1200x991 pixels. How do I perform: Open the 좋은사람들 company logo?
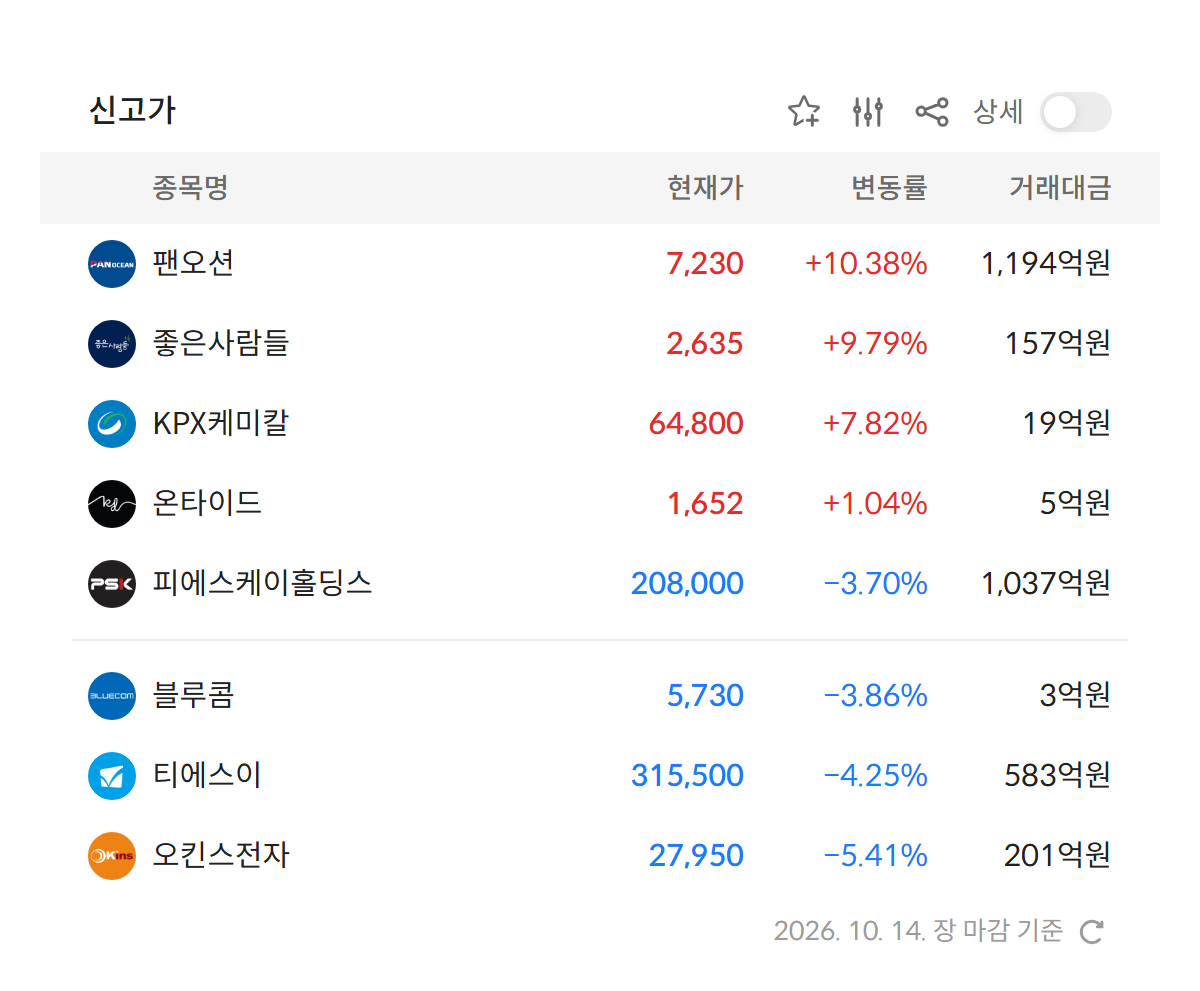pyautogui.click(x=112, y=344)
